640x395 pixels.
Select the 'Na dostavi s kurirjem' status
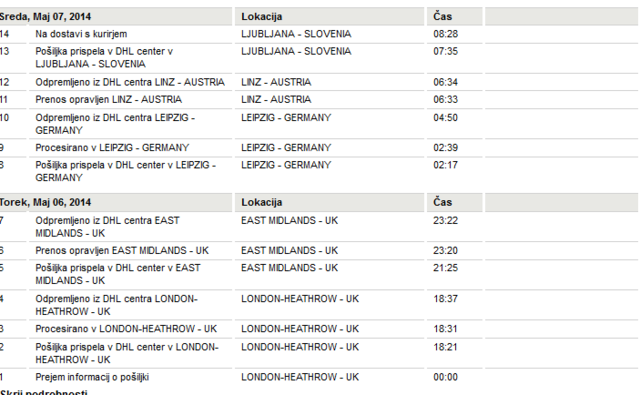81,34
